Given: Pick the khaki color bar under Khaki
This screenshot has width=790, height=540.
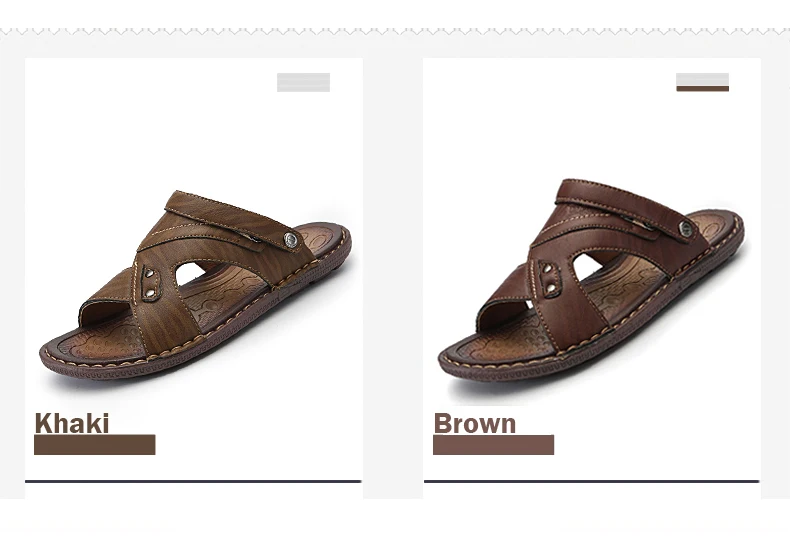Looking at the screenshot, I should click(95, 445).
